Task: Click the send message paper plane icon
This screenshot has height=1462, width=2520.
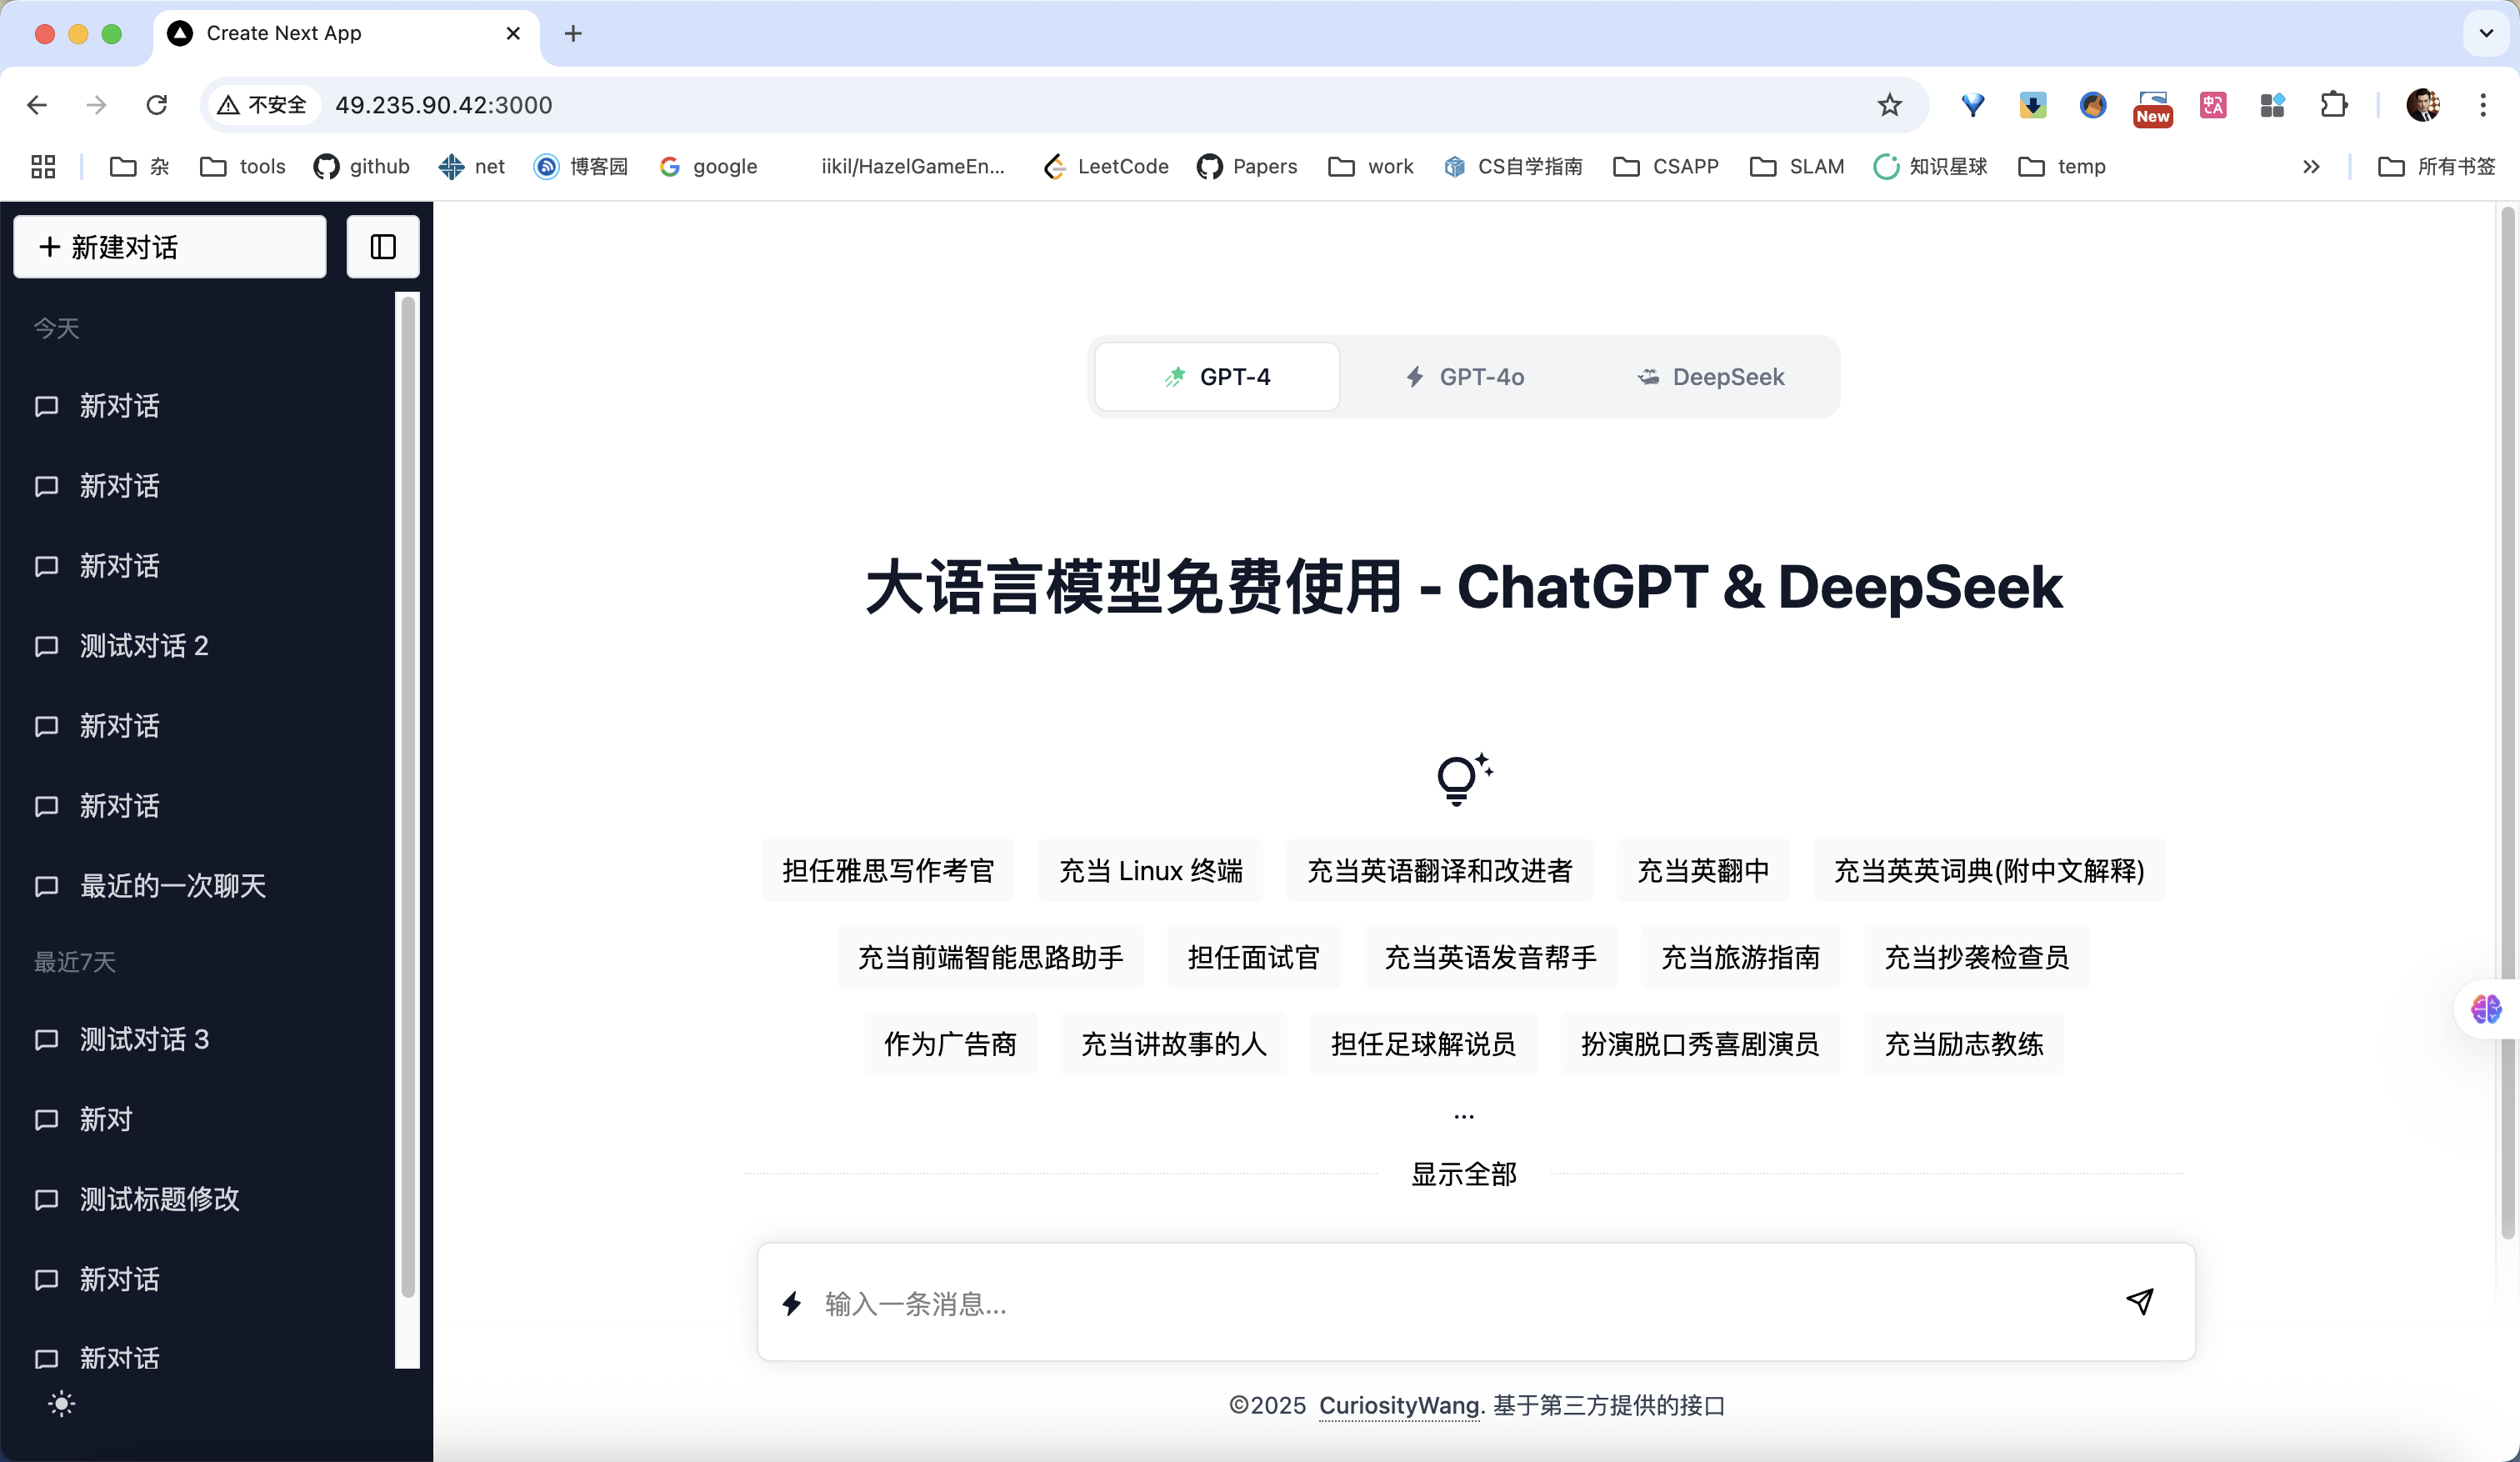Action: [x=2139, y=1301]
